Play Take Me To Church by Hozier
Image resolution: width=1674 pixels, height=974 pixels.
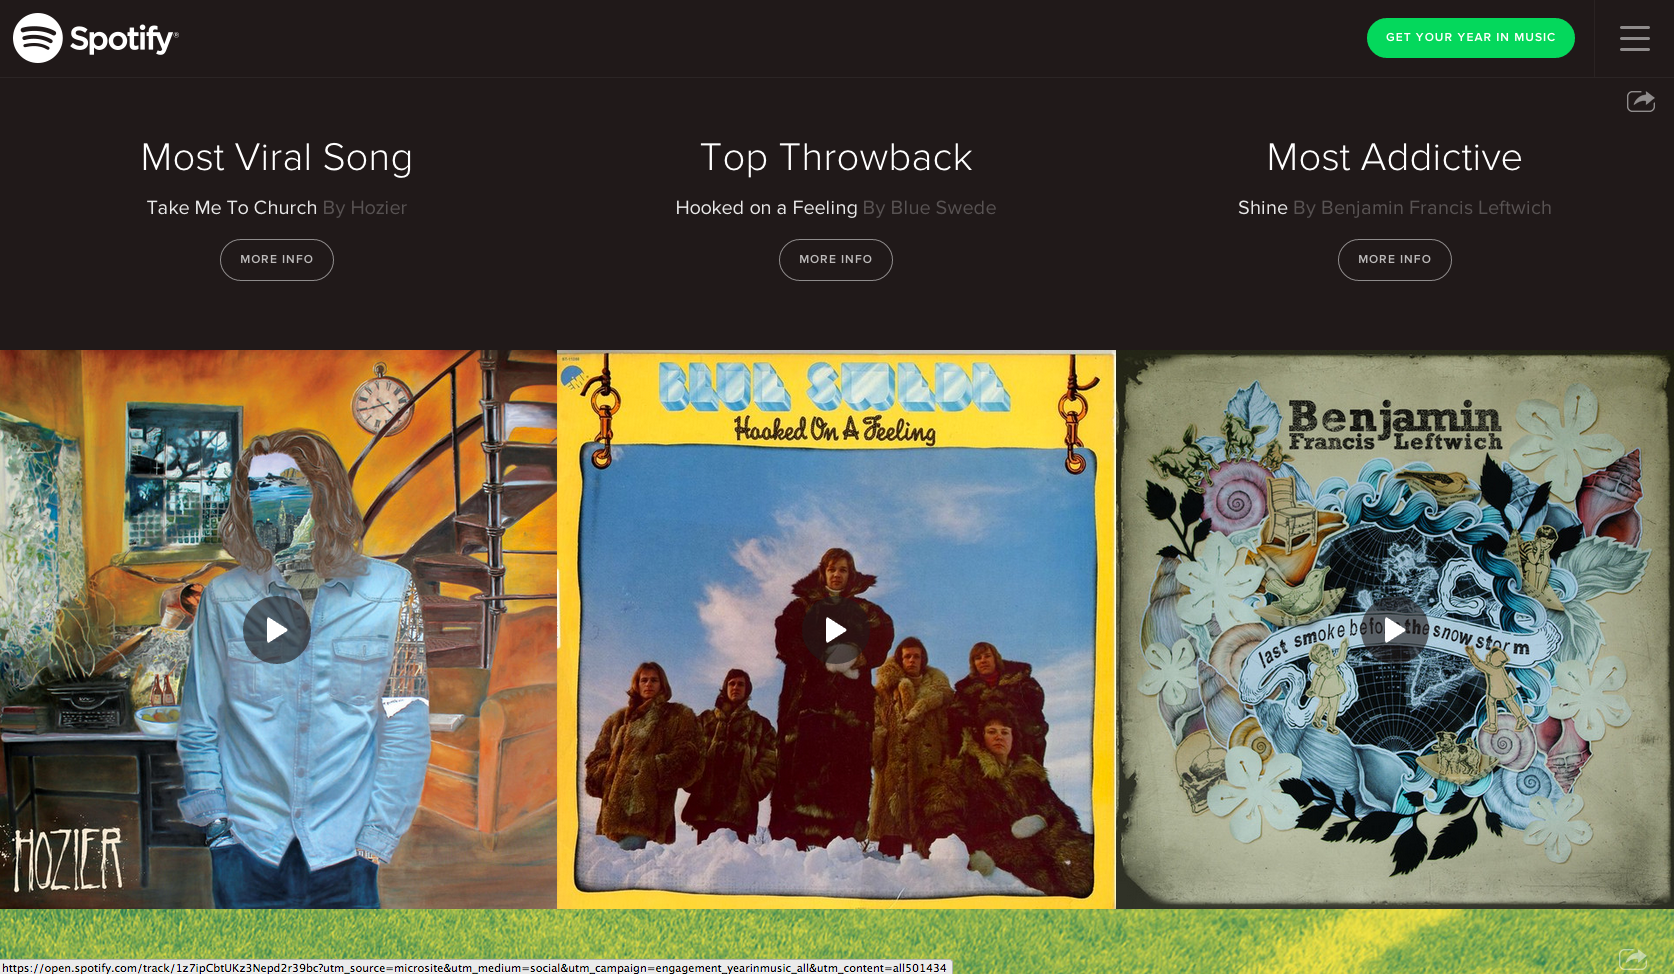(277, 630)
